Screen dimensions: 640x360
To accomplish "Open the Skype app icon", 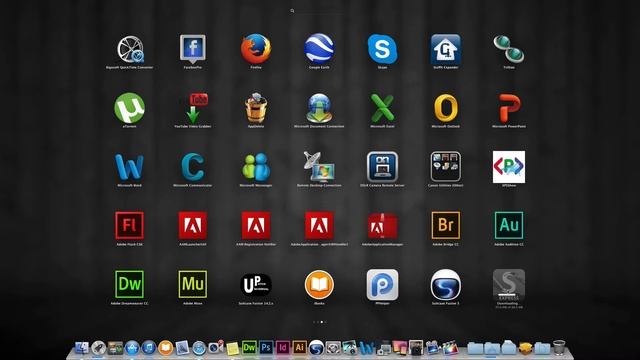I will 382,49.
